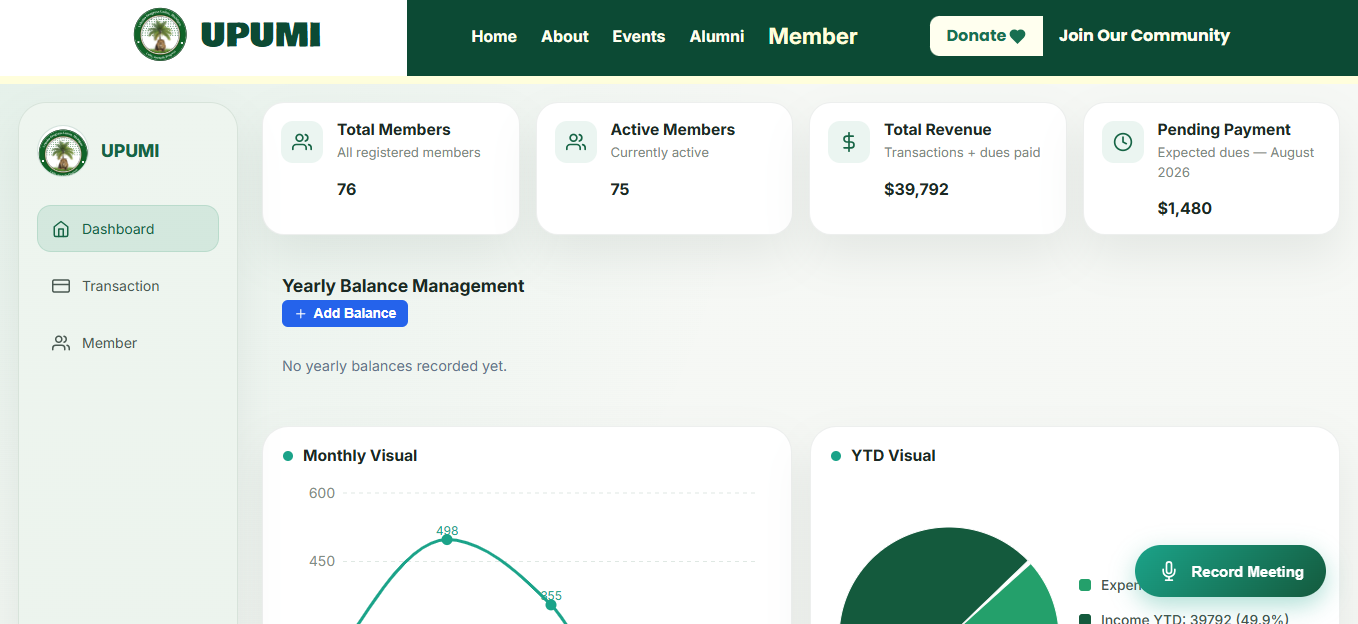Viewport: 1358px width, 624px height.
Task: Click the sidebar UPUMI palm tree logo
Action: point(63,152)
